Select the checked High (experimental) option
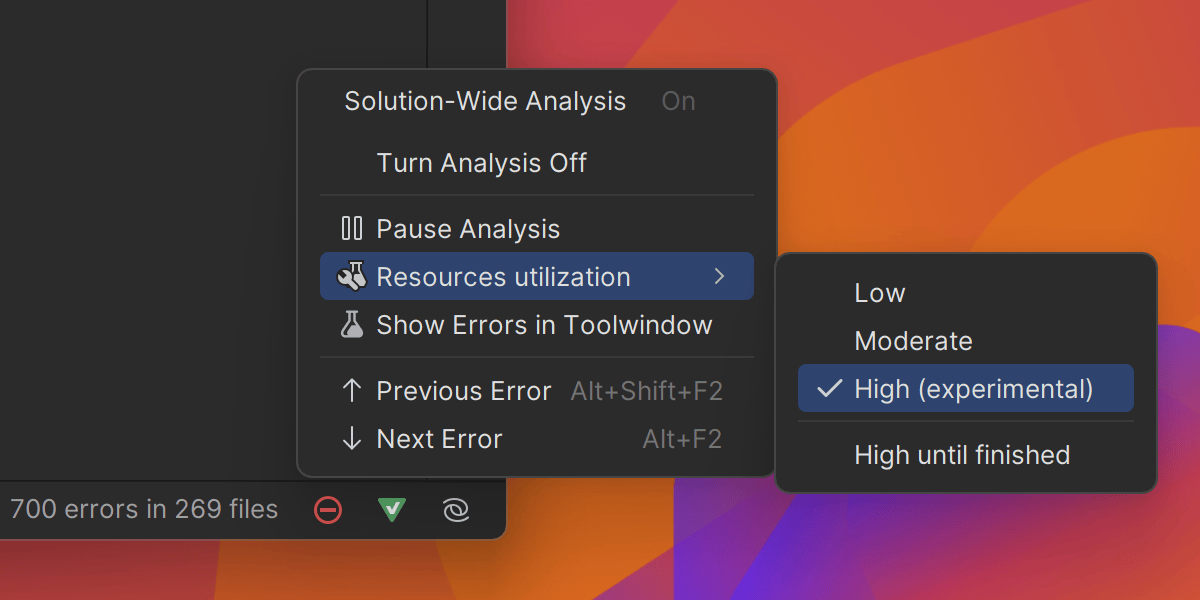 point(973,389)
